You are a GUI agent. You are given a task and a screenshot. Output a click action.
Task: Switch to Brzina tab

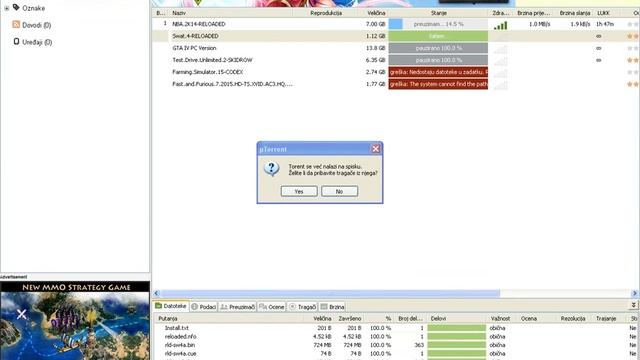332,307
